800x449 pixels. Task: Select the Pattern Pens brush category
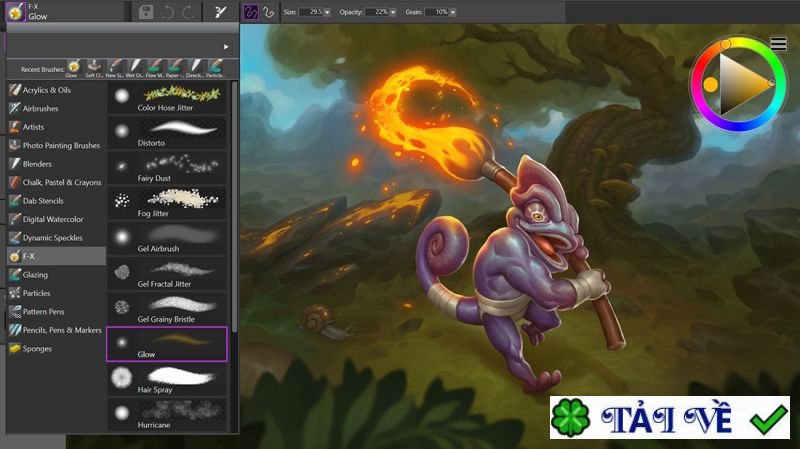(x=56, y=311)
